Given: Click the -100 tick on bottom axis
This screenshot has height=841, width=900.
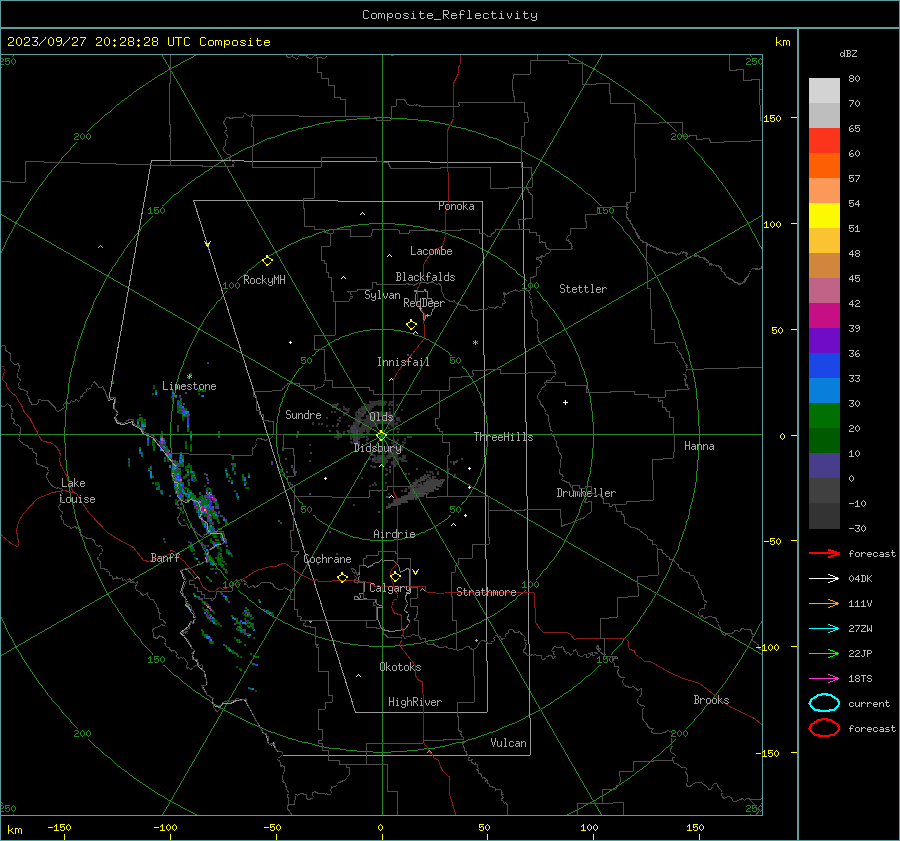Looking at the screenshot, I should (x=165, y=827).
